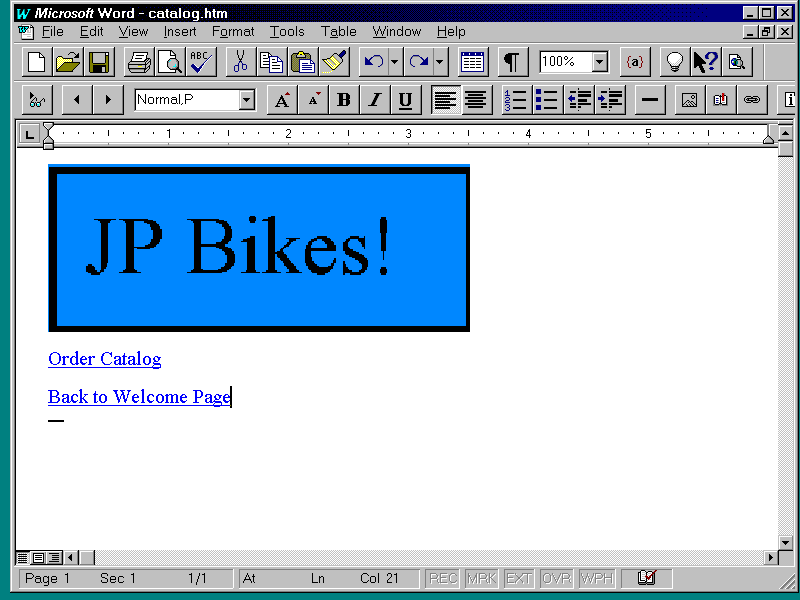
Task: Click the Format Painter brush icon
Action: tap(334, 62)
